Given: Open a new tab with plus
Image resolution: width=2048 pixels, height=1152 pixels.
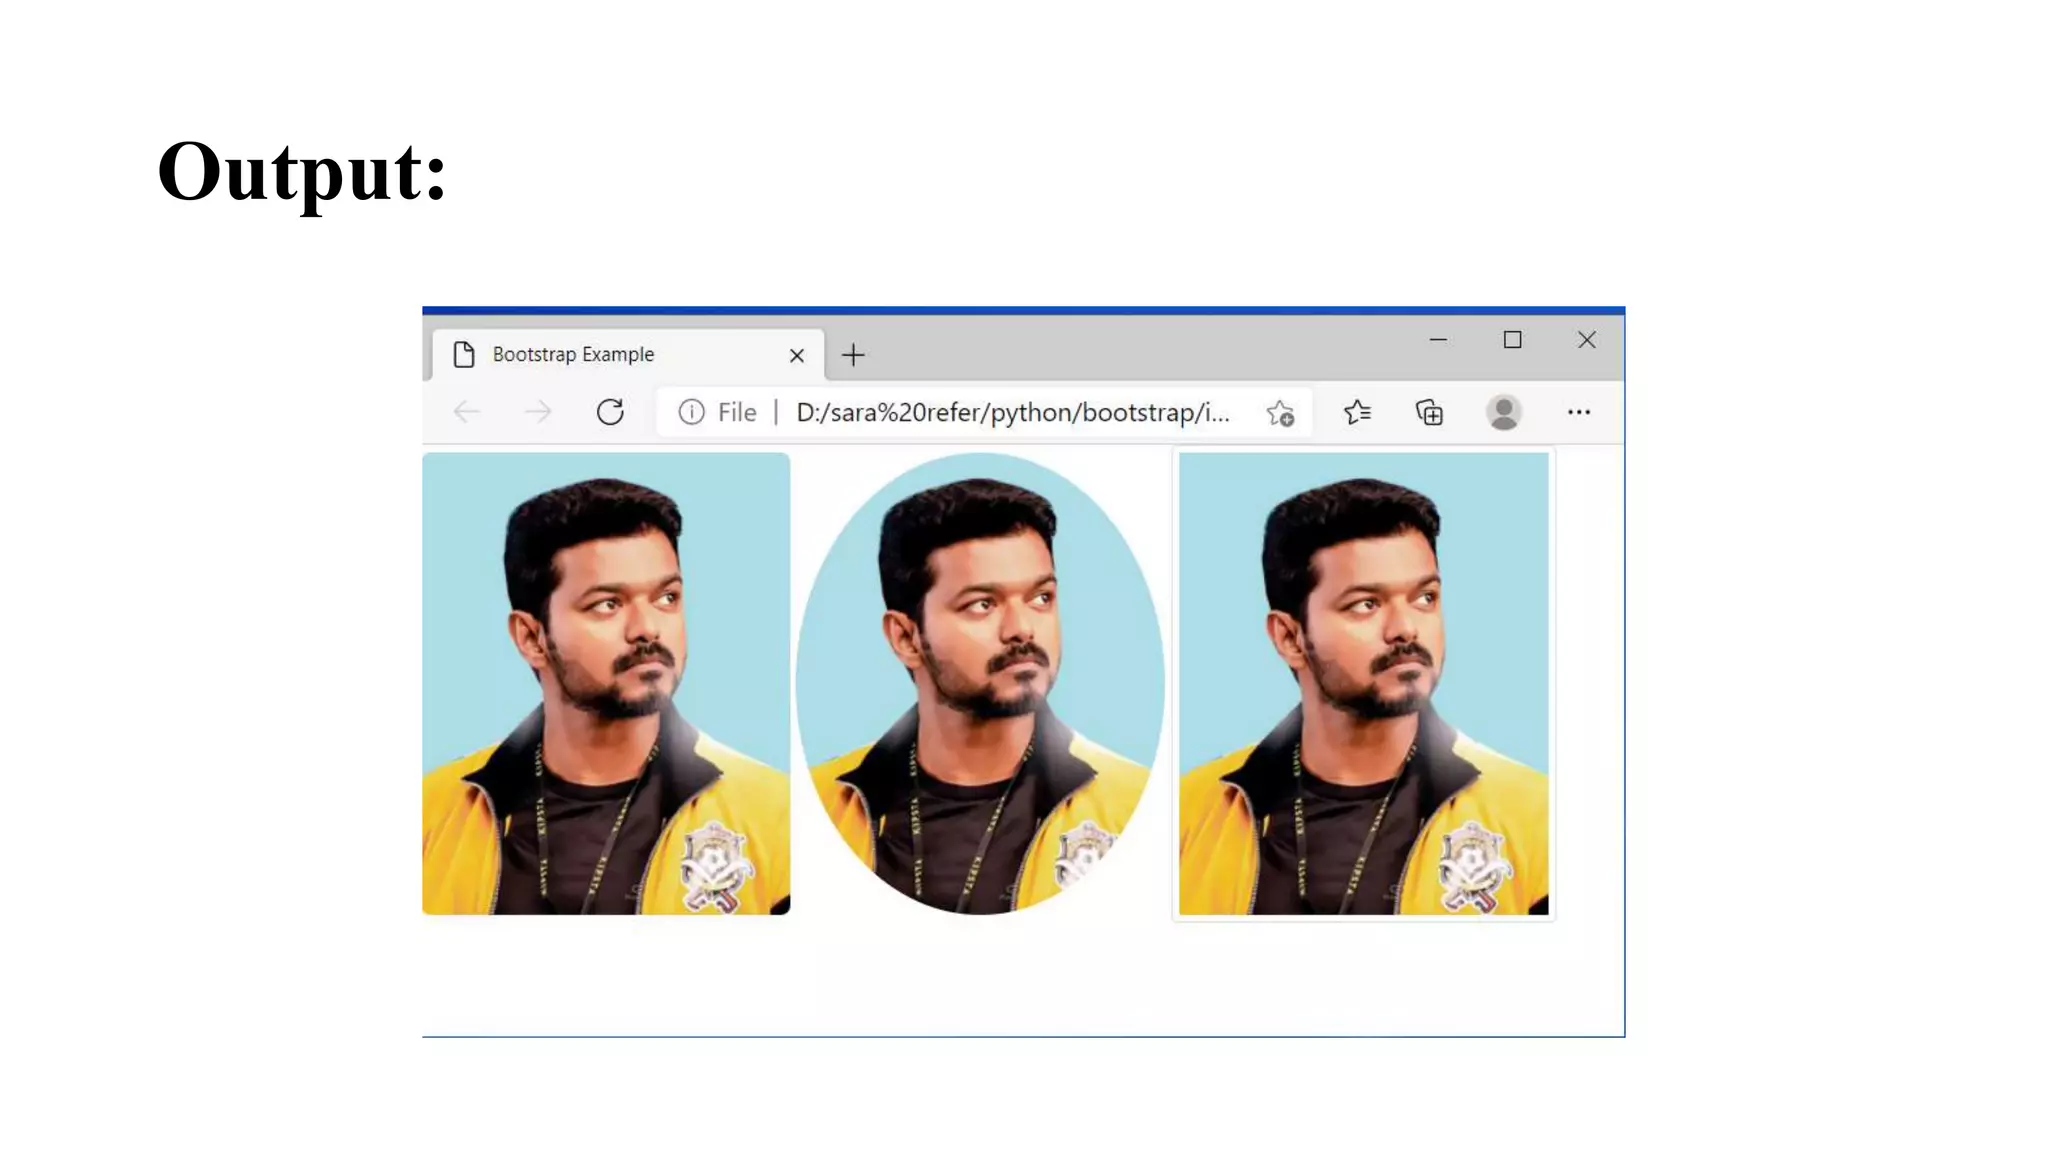Looking at the screenshot, I should (x=853, y=355).
